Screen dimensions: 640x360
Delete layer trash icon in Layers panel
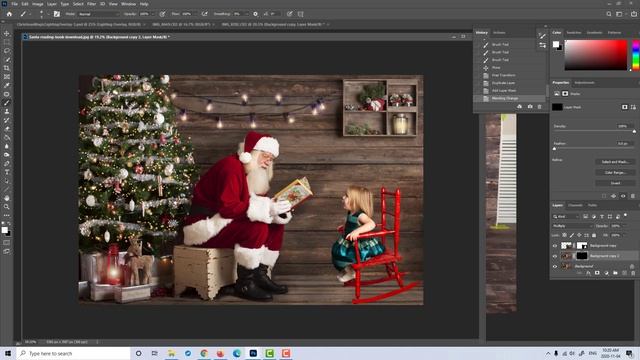tap(633, 273)
